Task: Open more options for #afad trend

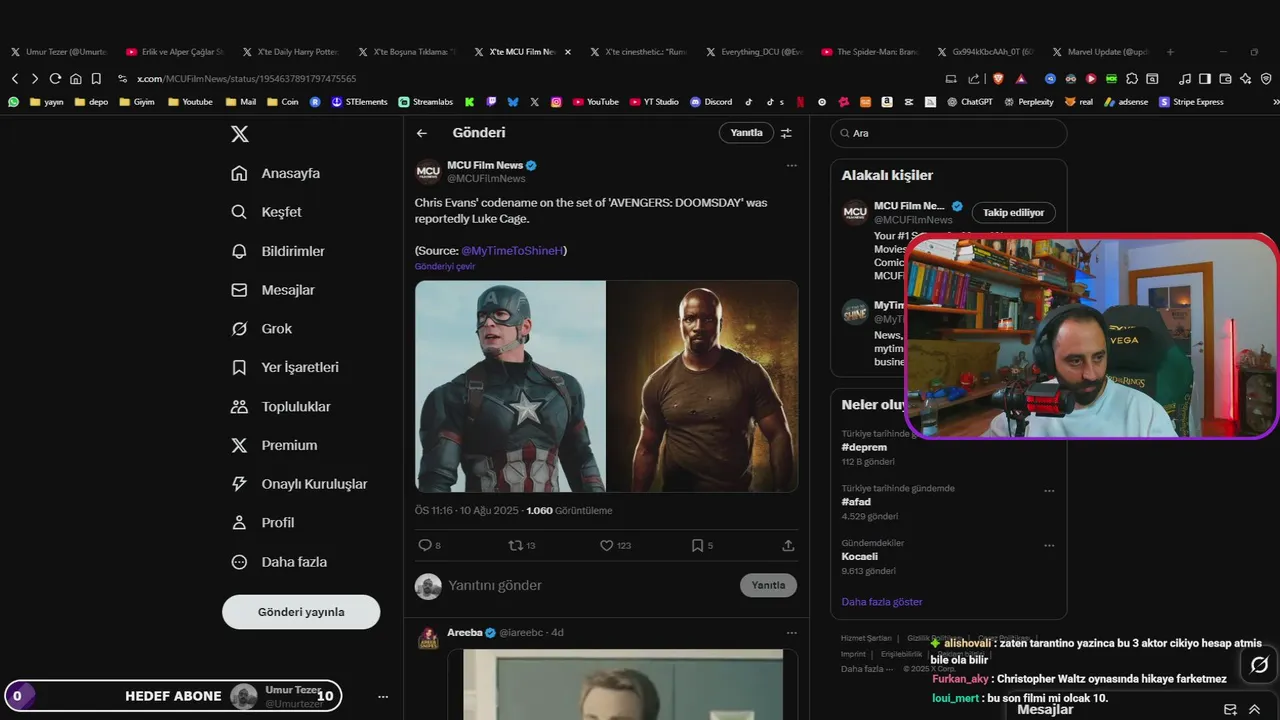Action: pos(1049,491)
